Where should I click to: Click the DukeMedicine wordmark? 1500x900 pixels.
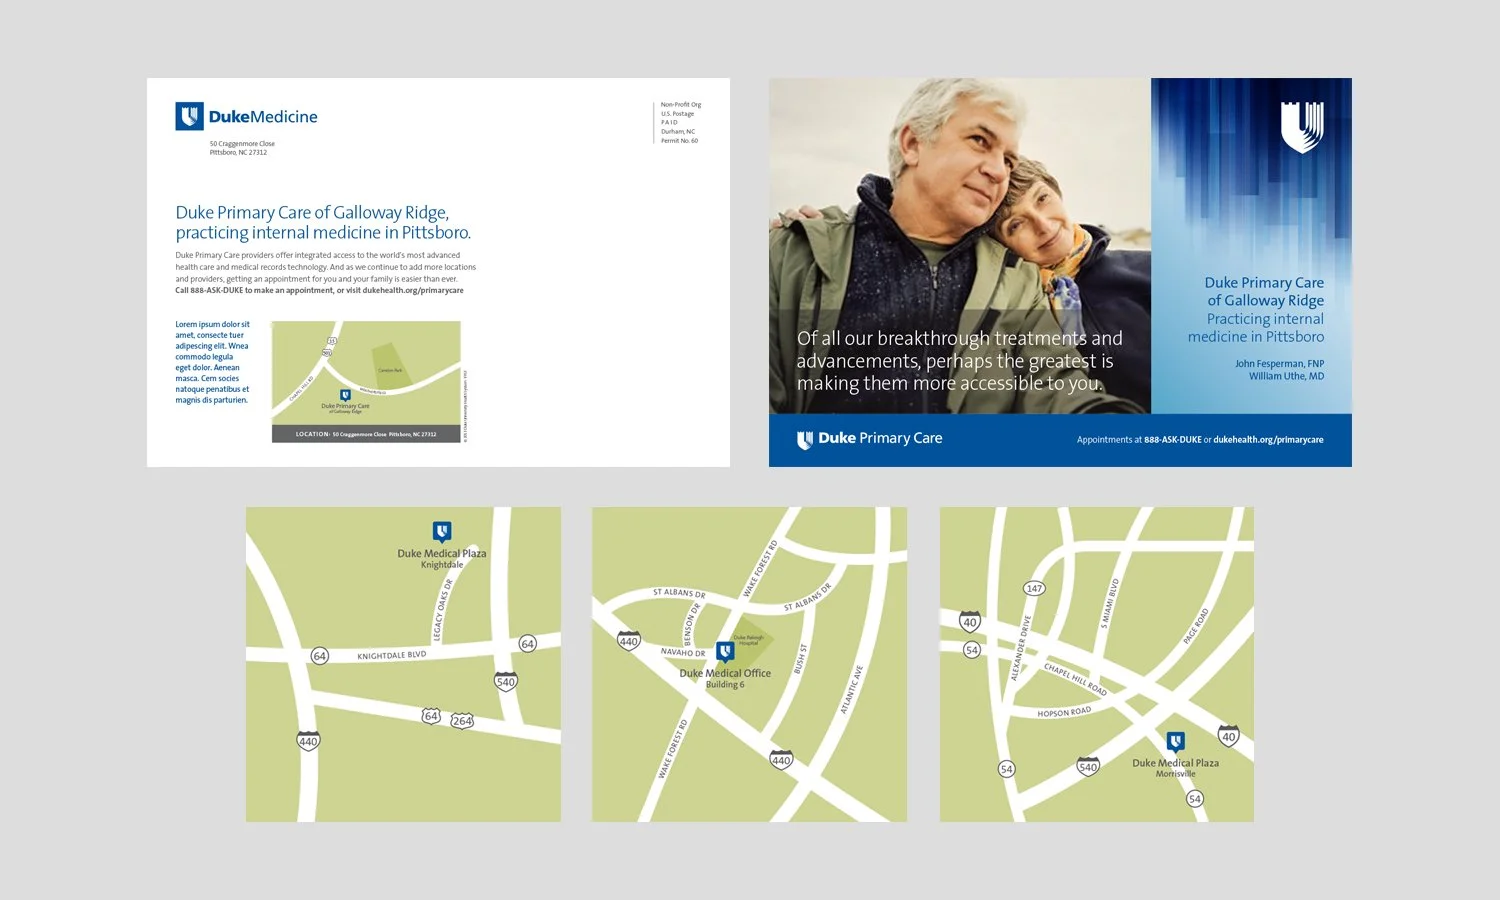tap(263, 117)
